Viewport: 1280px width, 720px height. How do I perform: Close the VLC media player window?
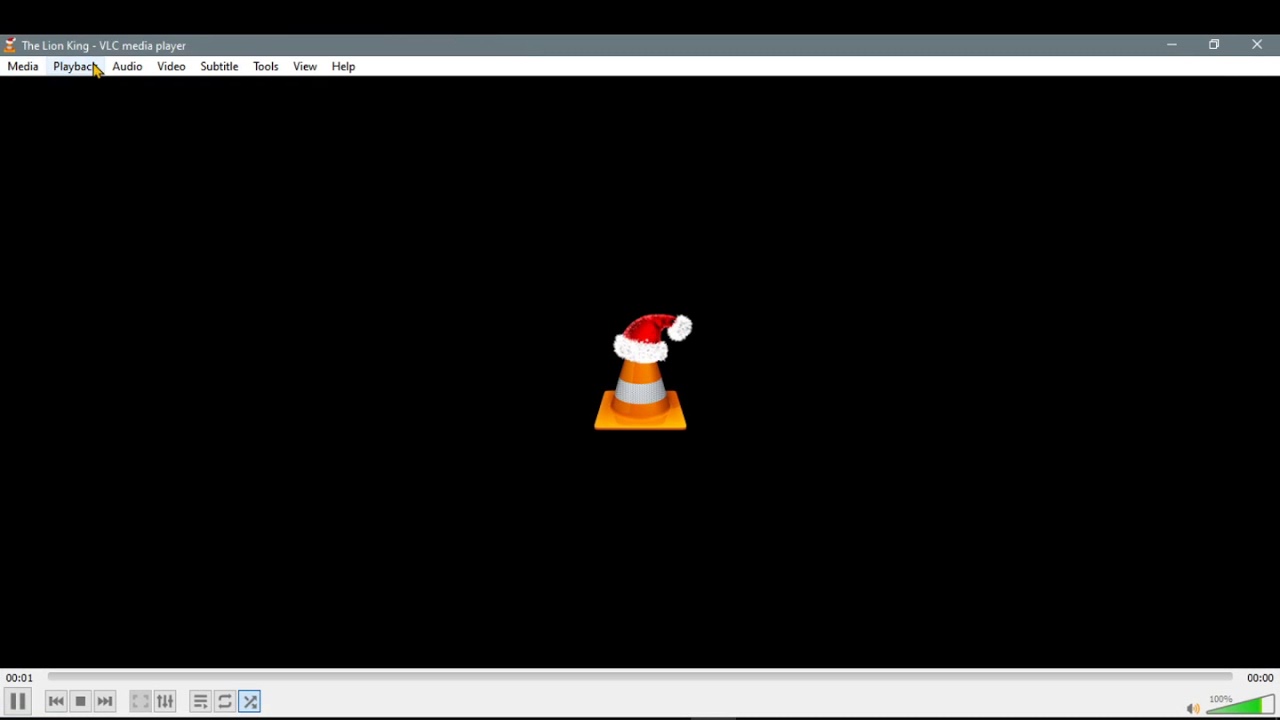pyautogui.click(x=1258, y=45)
